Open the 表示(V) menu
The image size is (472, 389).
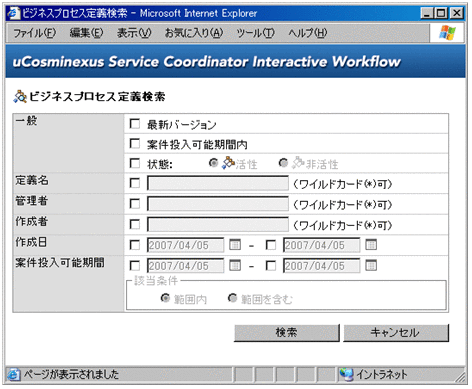click(134, 33)
